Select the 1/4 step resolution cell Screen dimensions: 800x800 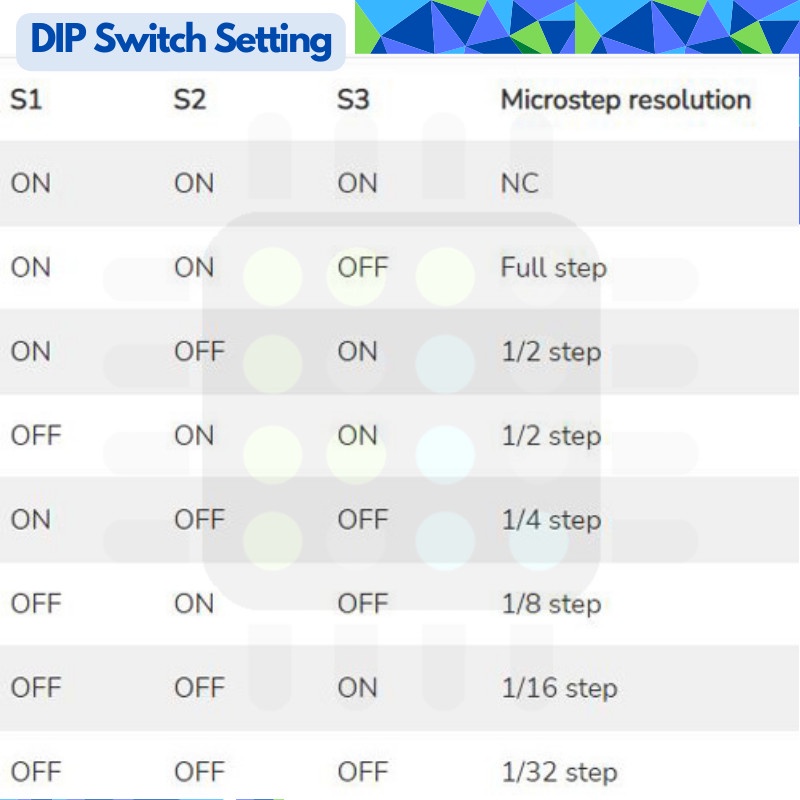[x=551, y=520]
